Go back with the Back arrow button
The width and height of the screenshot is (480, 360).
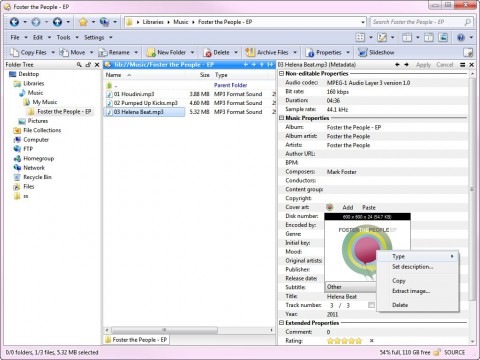coord(14,22)
